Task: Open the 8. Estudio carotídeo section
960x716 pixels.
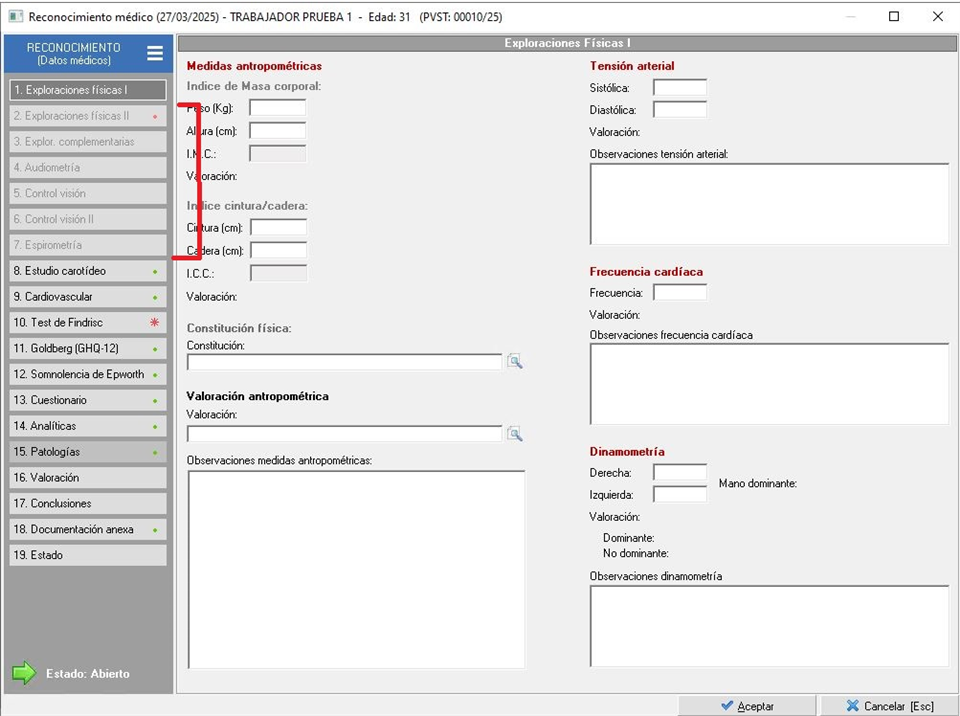Action: pyautogui.click(x=87, y=271)
